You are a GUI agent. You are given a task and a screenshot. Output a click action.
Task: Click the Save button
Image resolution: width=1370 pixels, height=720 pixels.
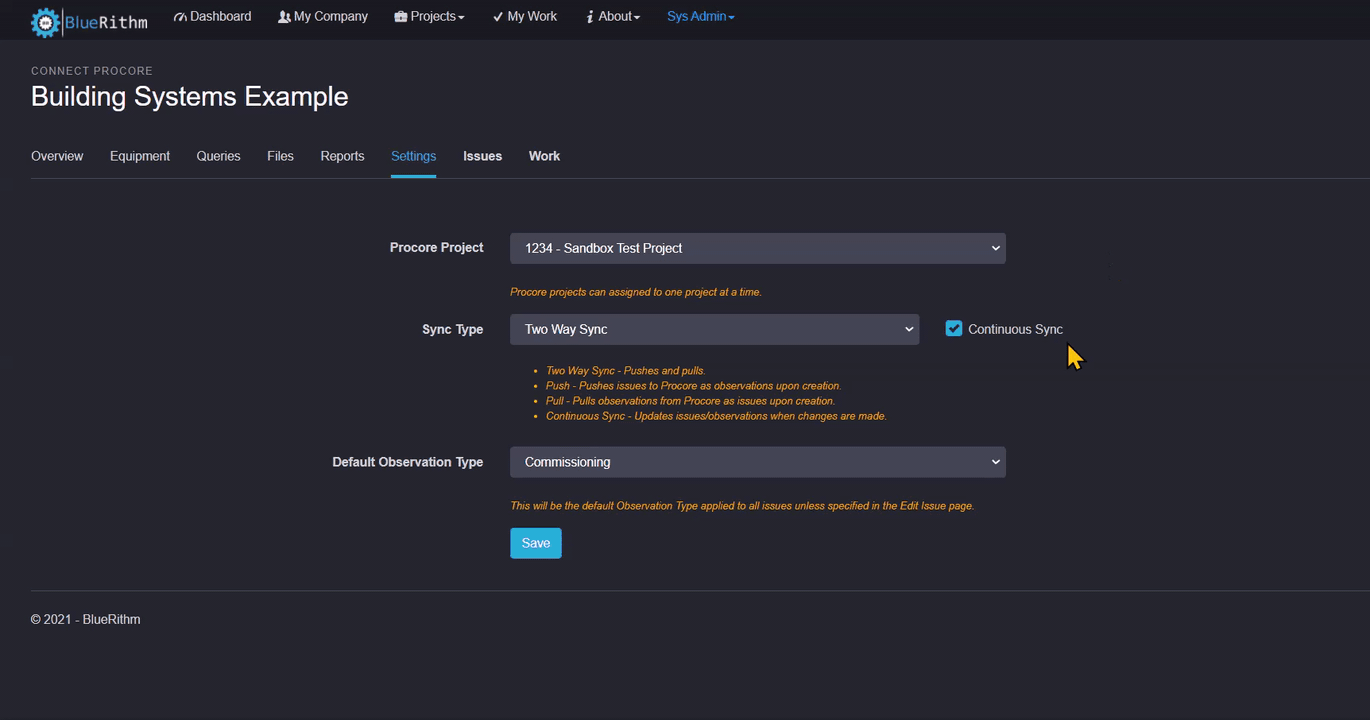coord(536,543)
